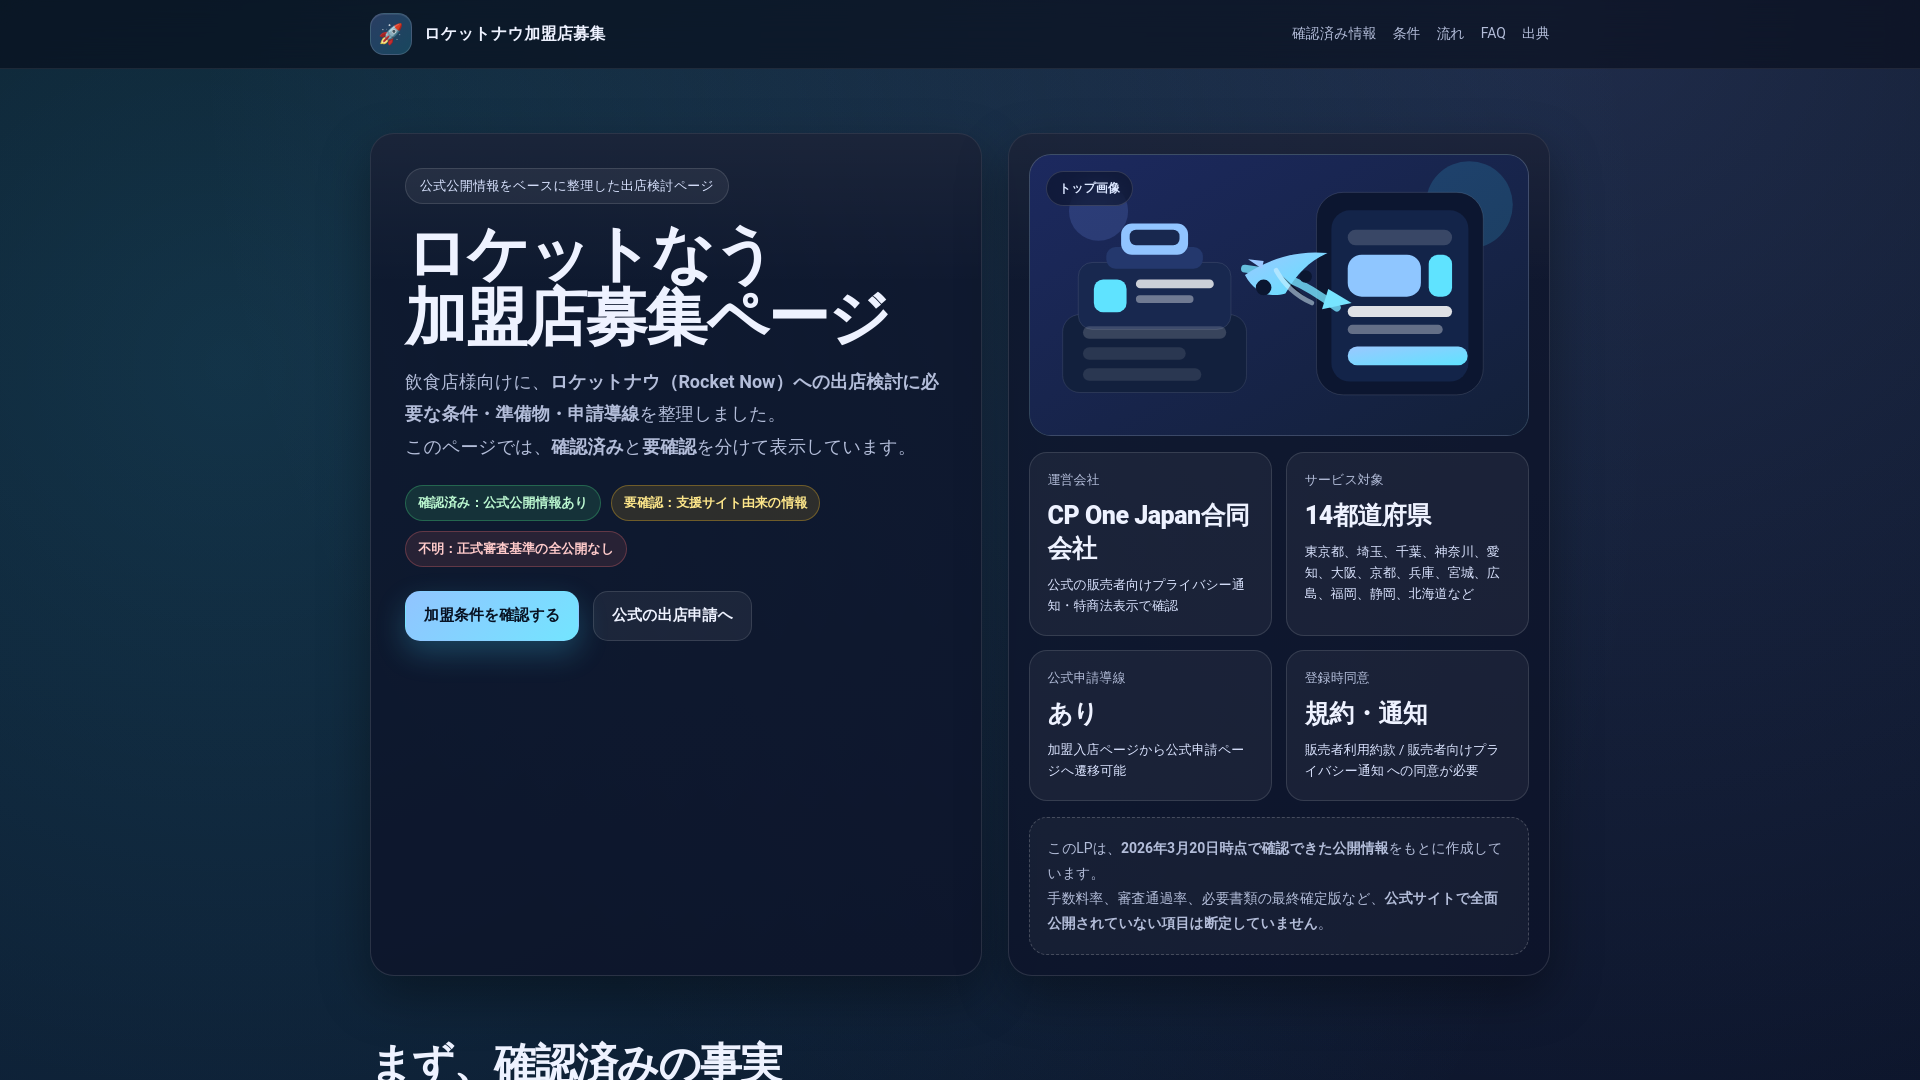The image size is (1920, 1080).
Task: Open the FAQ nav link
Action: (x=1493, y=34)
